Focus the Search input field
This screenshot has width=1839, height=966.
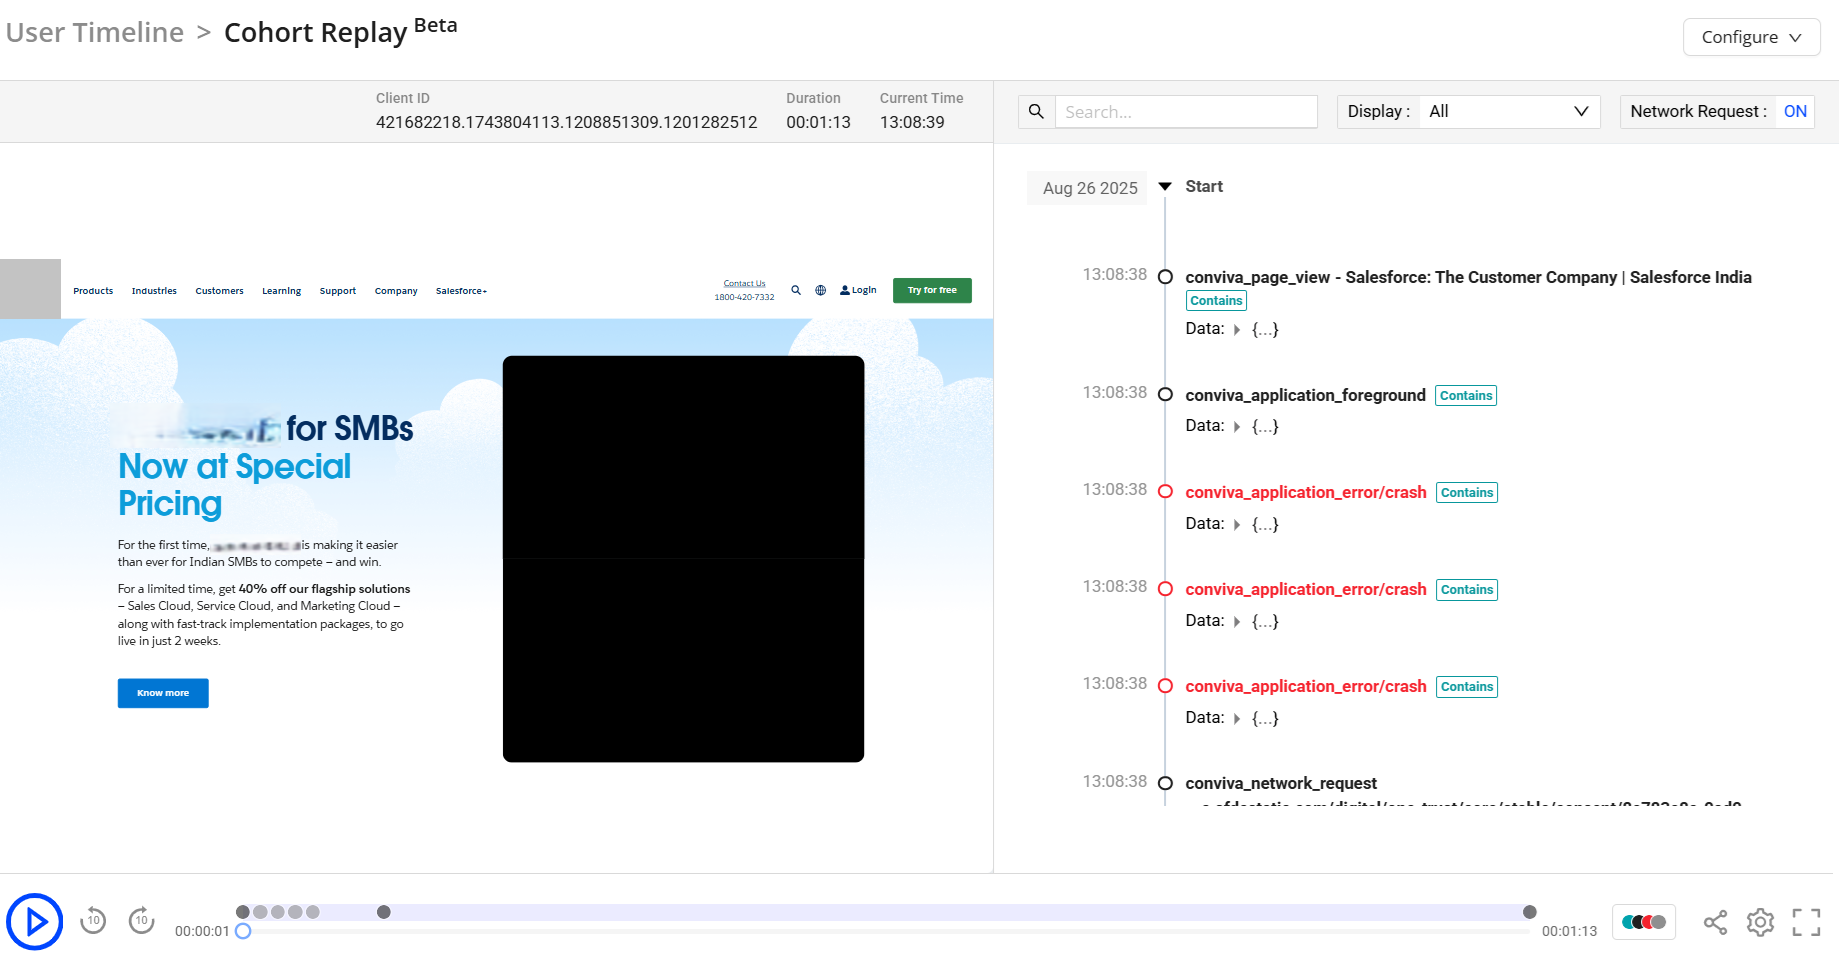1186,112
